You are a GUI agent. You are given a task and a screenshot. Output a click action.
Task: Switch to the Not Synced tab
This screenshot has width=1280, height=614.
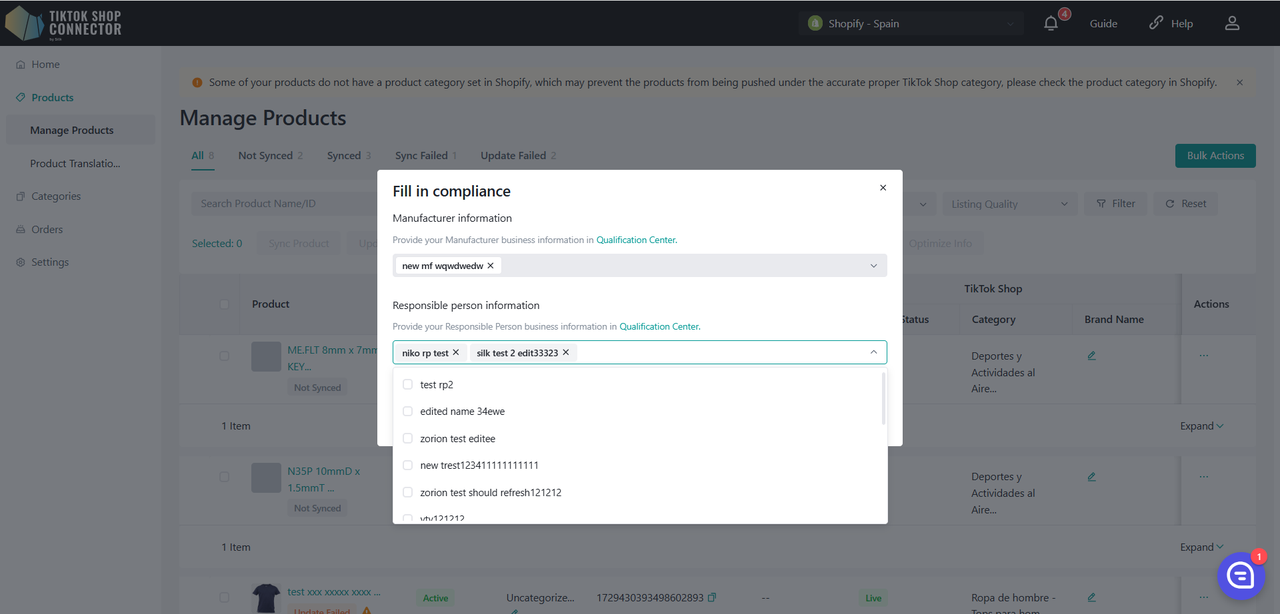click(x=264, y=156)
